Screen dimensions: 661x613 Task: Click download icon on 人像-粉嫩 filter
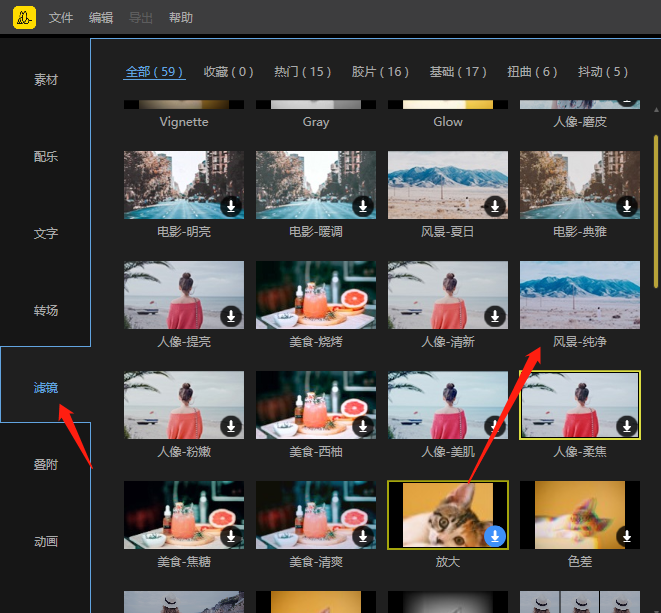pos(231,426)
